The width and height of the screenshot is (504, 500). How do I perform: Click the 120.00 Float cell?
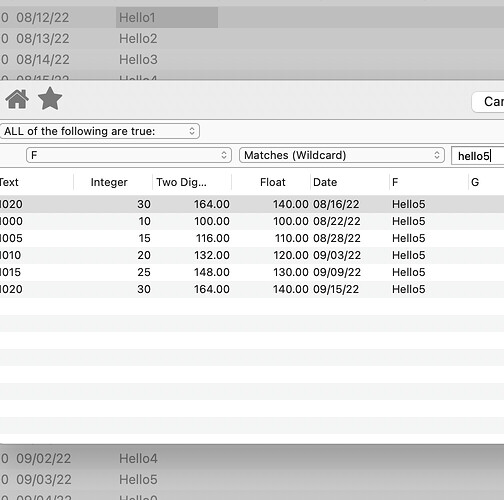291,255
